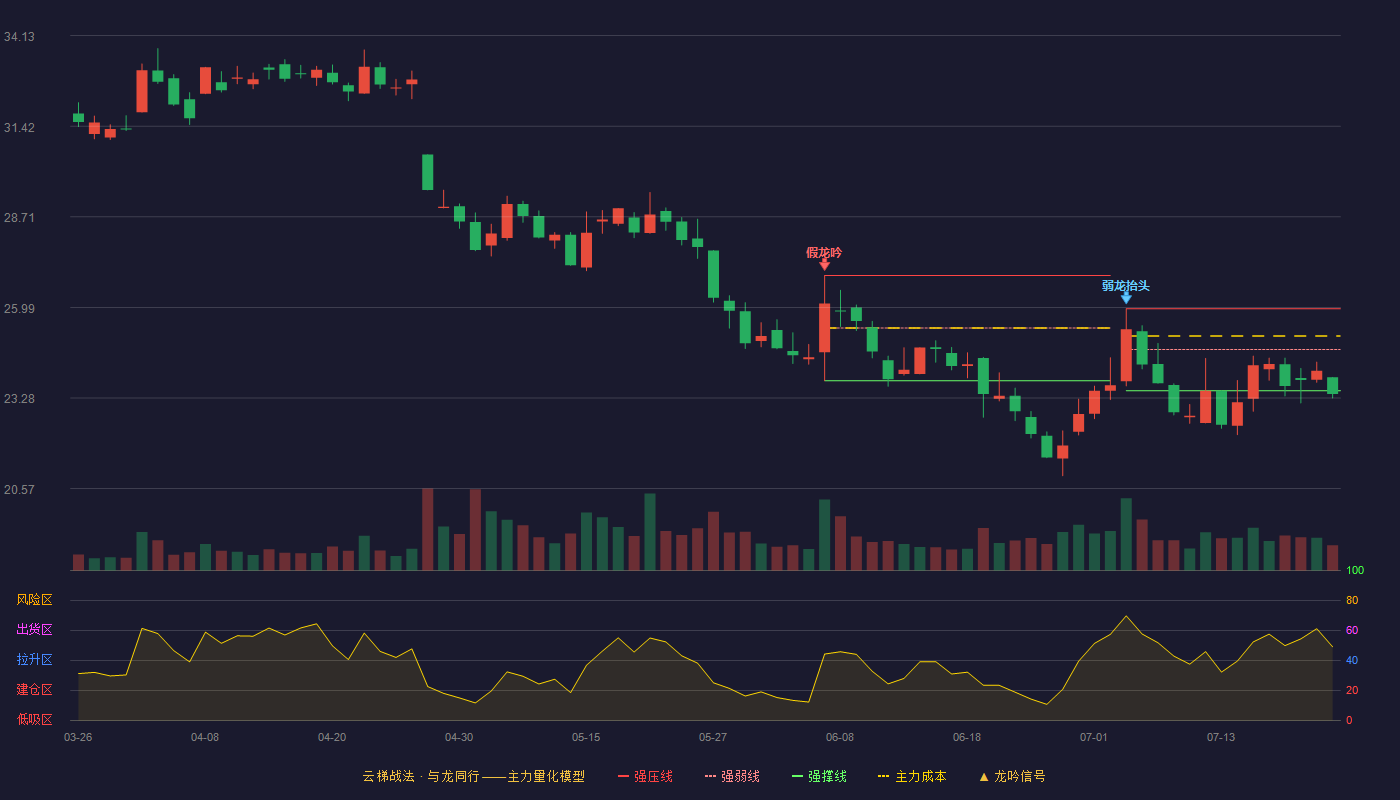Click the green 强撑线 legend line marker
The height and width of the screenshot is (800, 1400).
click(797, 777)
